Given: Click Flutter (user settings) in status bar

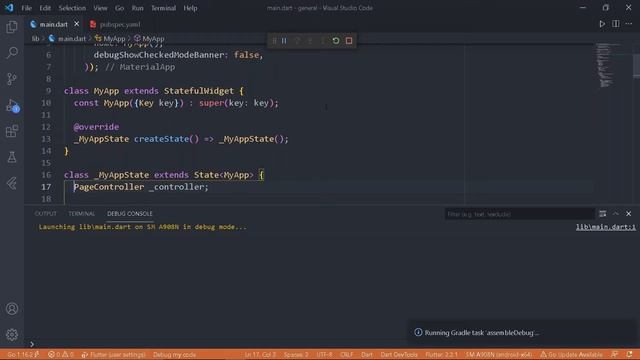Looking at the screenshot, I should tap(113, 355).
